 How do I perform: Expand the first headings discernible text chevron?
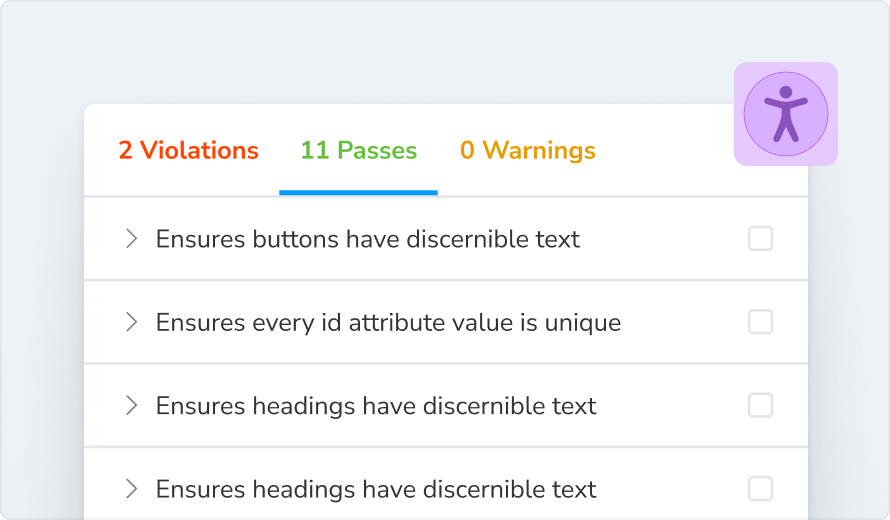[x=130, y=405]
